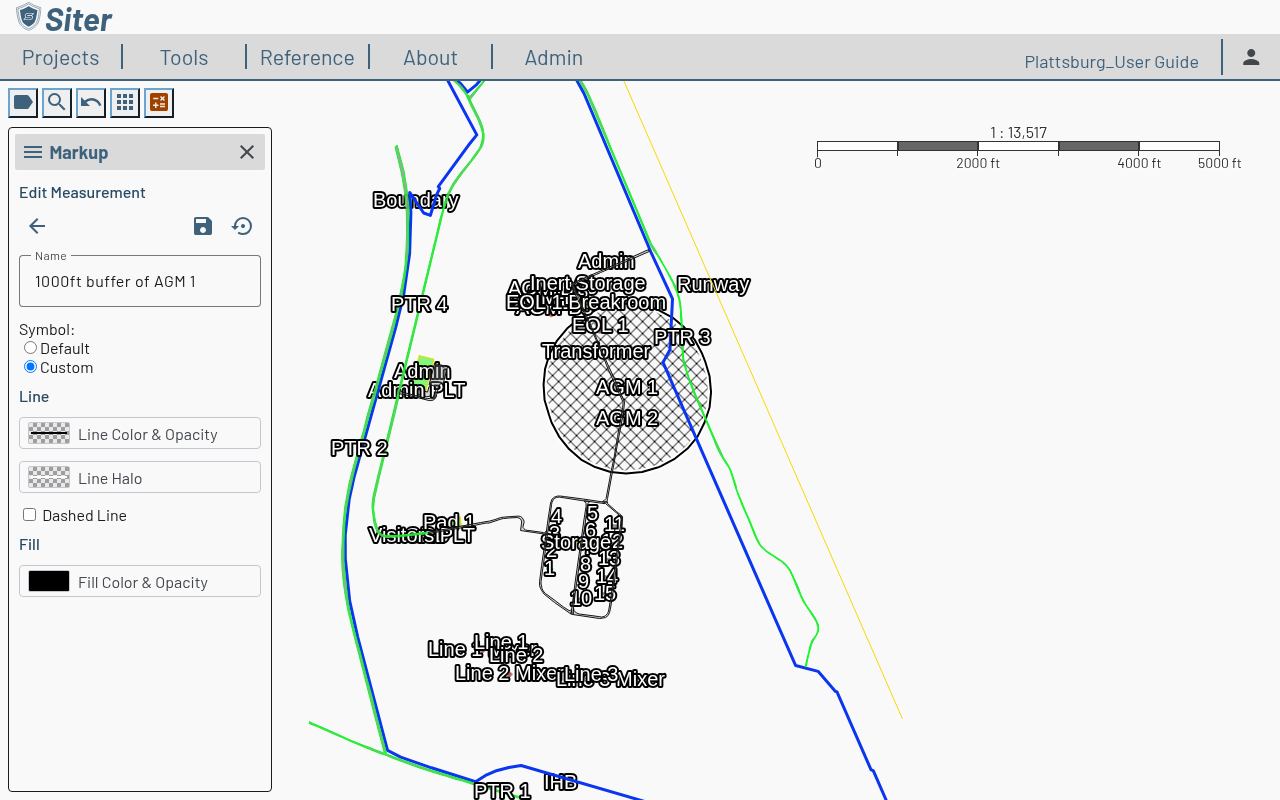1280x800 pixels.
Task: Open the Projects menu
Action: (61, 57)
